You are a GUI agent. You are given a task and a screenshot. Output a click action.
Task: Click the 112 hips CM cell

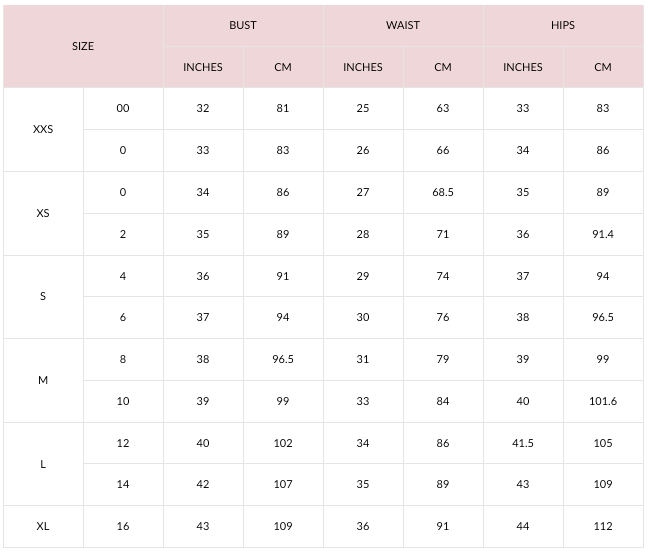point(603,526)
